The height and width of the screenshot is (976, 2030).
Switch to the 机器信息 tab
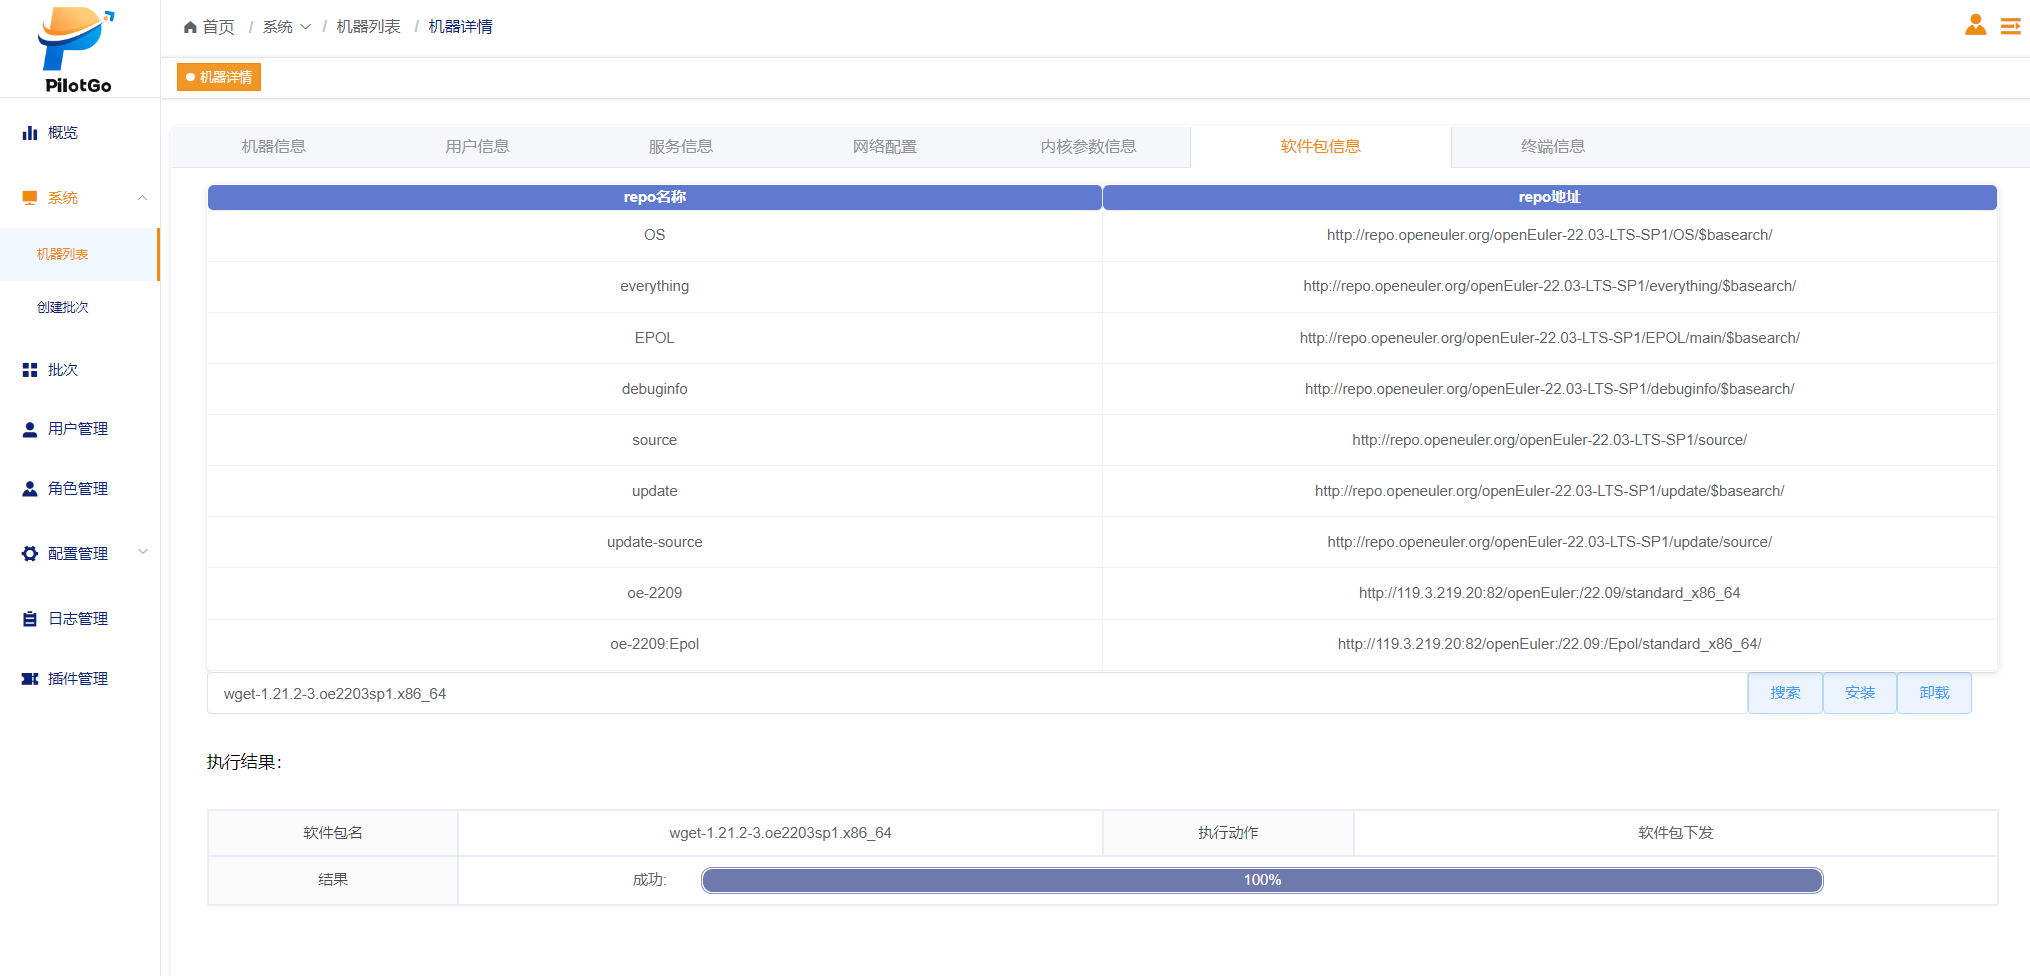[273, 147]
